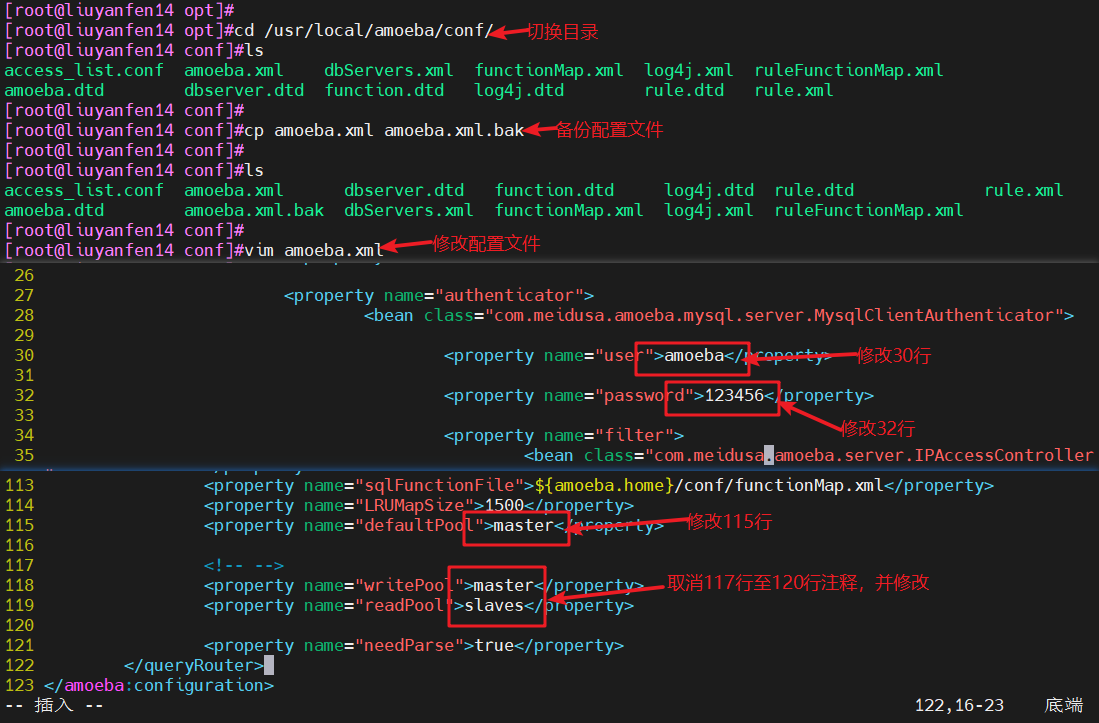Image resolution: width=1099 pixels, height=723 pixels.
Task: Select amoeba.xml.bak in the ls file listing
Action: click(x=254, y=210)
